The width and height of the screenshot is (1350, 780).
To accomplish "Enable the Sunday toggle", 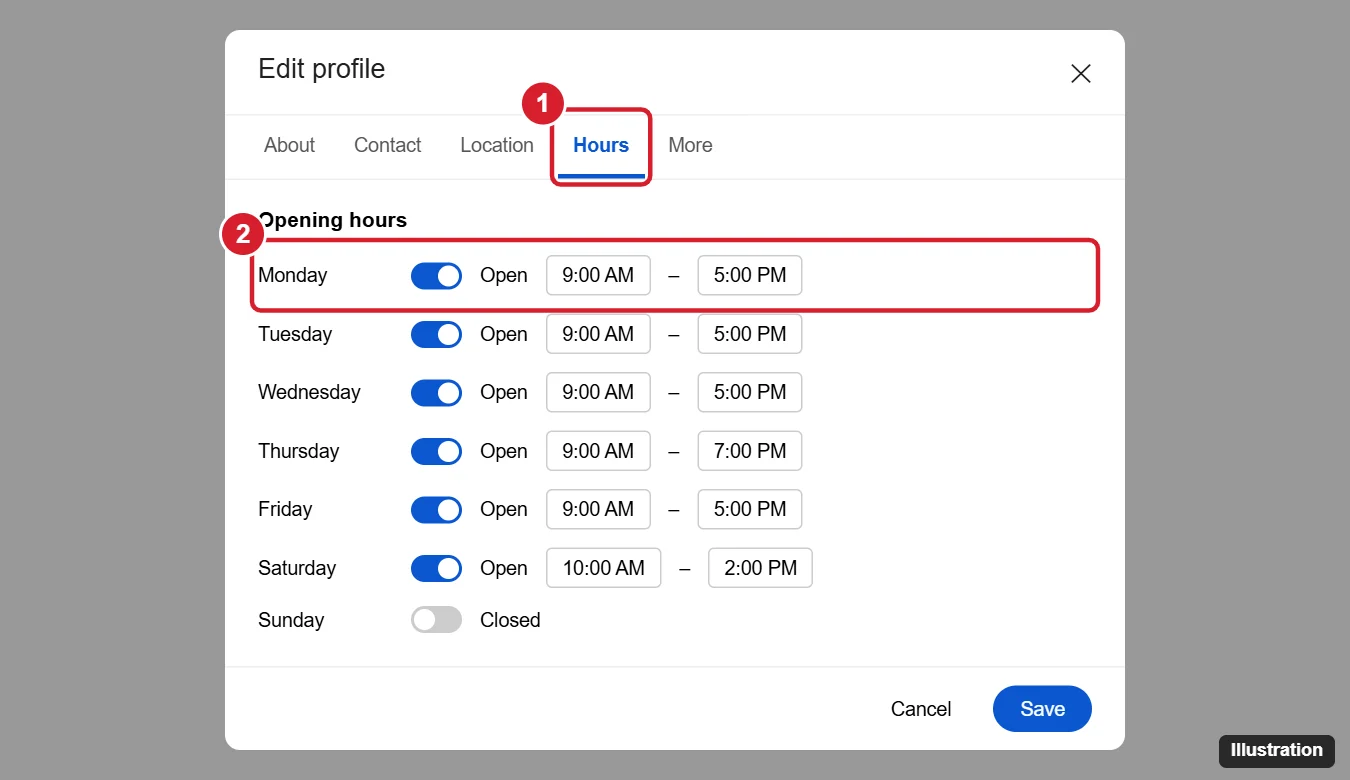I will point(436,620).
